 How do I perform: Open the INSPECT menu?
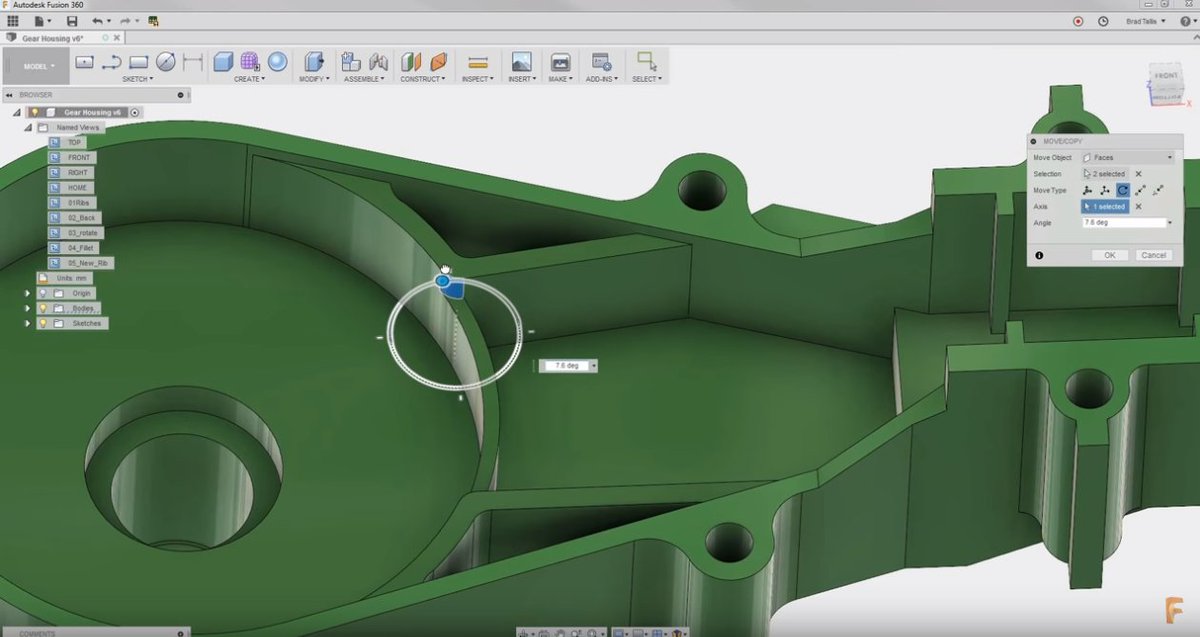point(478,79)
